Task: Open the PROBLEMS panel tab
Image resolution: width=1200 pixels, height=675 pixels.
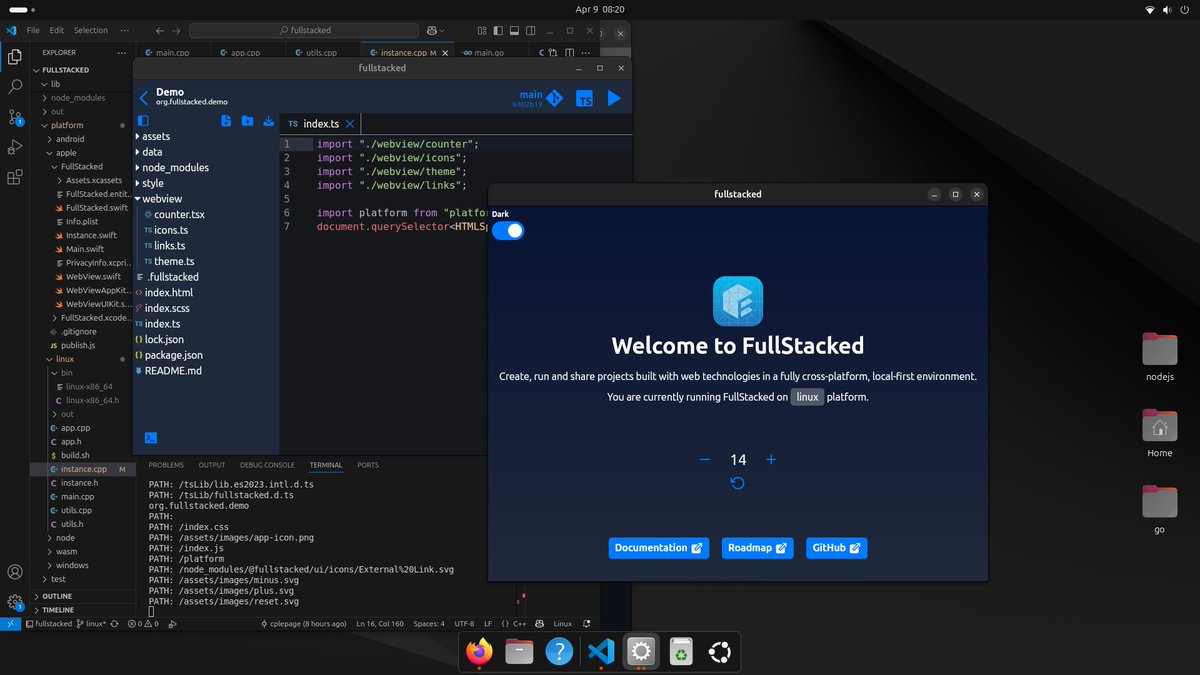Action: coord(165,464)
